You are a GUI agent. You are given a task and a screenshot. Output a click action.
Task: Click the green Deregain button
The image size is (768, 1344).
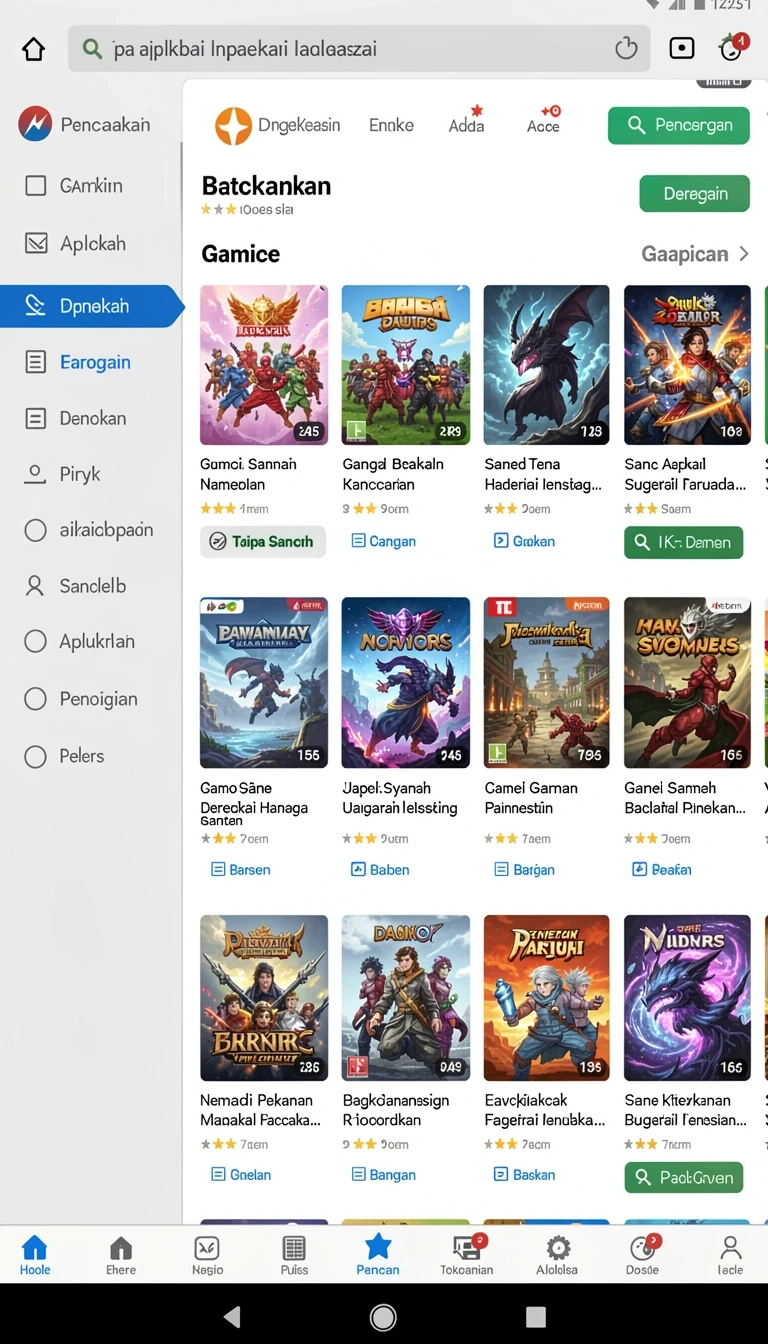click(x=695, y=193)
